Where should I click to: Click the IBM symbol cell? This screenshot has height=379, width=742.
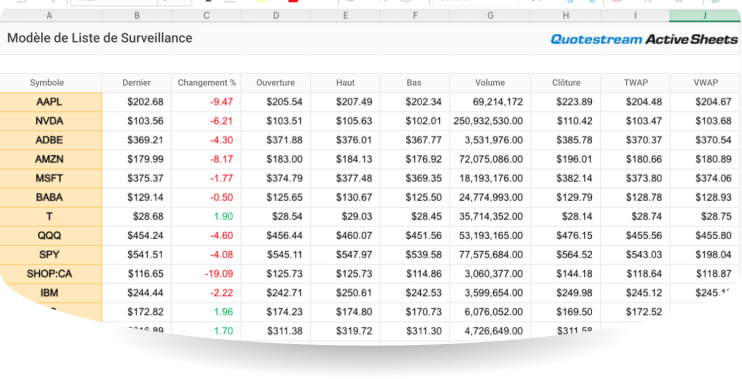coord(49,293)
